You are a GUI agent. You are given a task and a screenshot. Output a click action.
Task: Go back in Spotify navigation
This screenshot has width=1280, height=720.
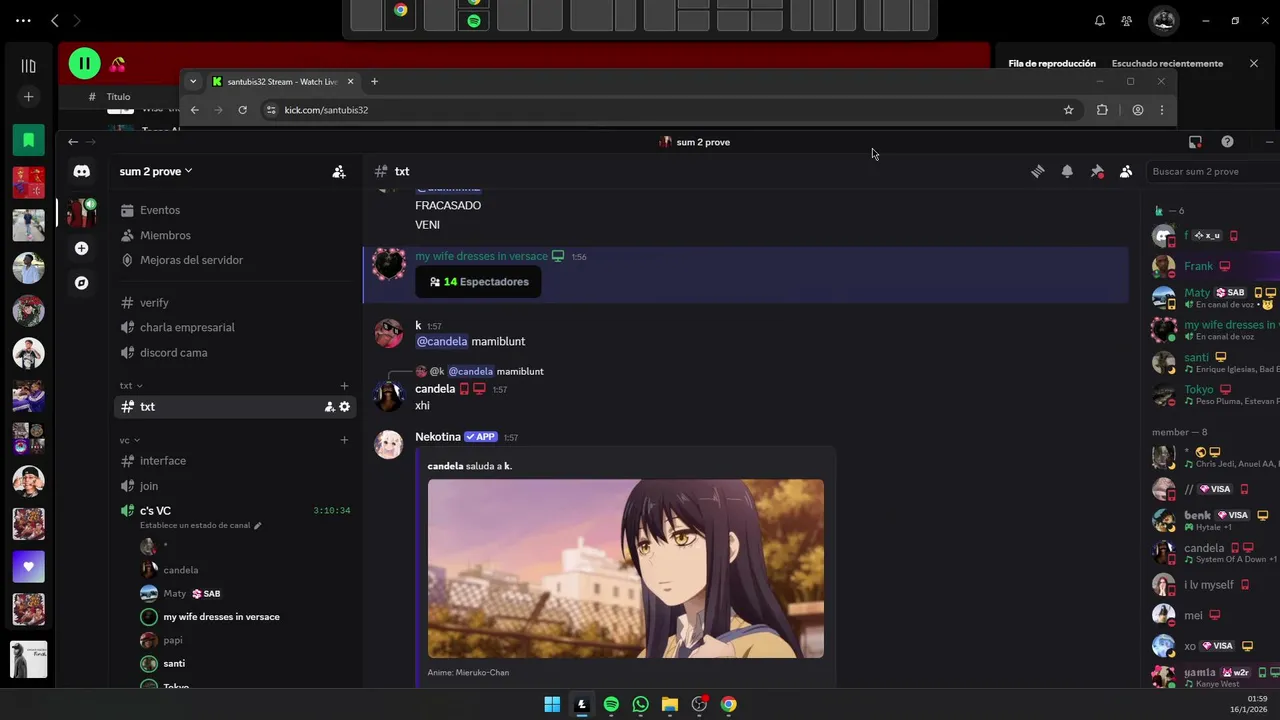coord(55,20)
